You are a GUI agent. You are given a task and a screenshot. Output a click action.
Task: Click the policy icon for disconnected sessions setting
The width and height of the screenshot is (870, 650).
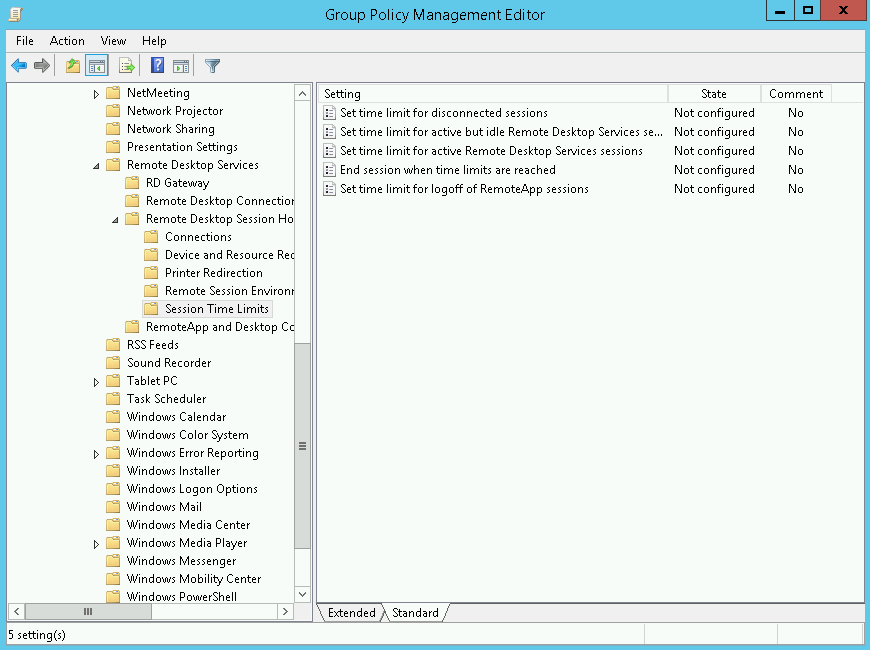(330, 113)
